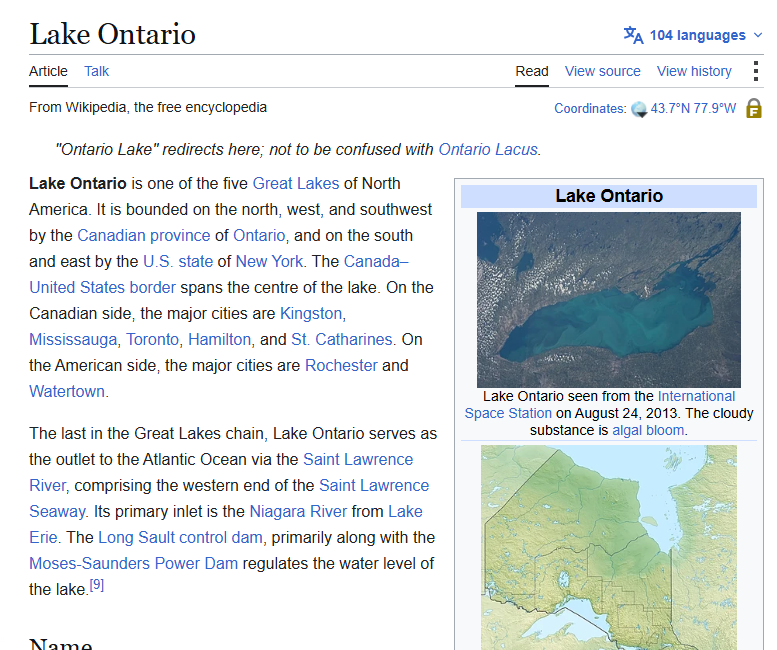The image size is (777, 650).
Task: Open the Long Sault control dam link
Action: pos(180,538)
